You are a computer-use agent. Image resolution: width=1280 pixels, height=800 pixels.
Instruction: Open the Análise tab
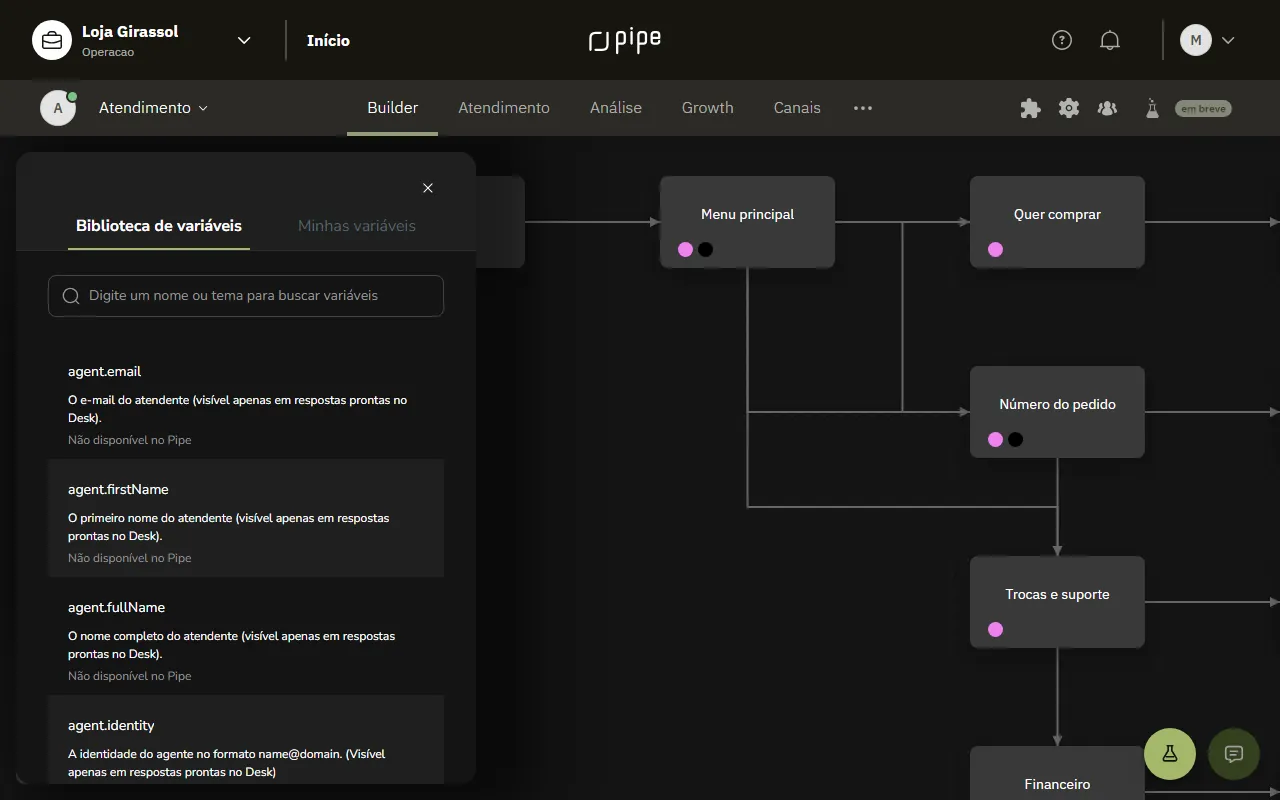[616, 108]
